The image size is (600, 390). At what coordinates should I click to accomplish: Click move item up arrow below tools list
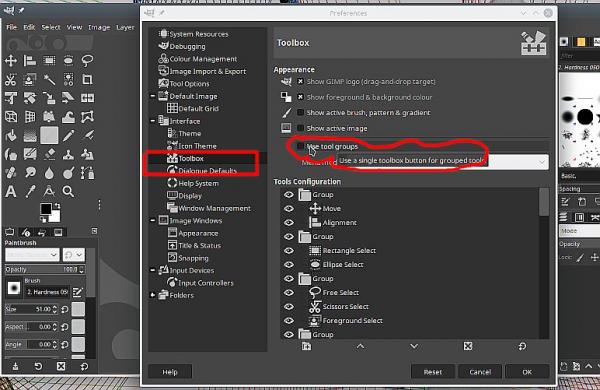click(x=360, y=346)
